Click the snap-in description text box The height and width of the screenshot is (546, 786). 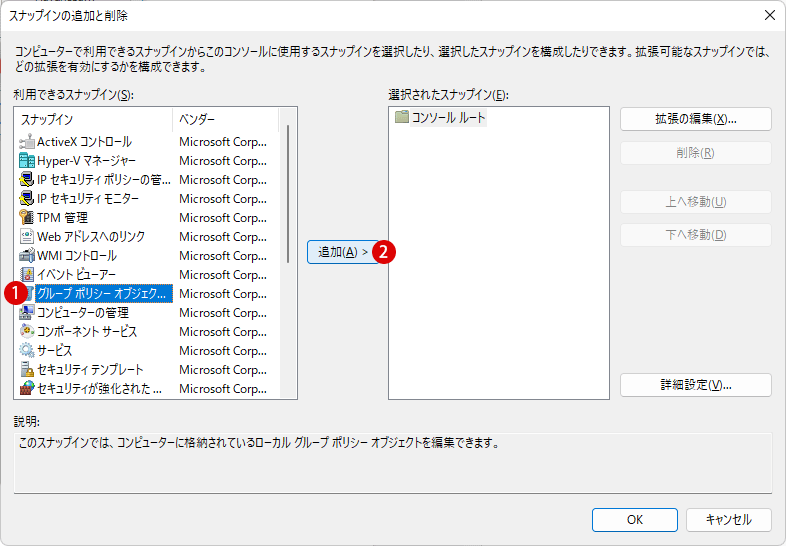click(393, 463)
